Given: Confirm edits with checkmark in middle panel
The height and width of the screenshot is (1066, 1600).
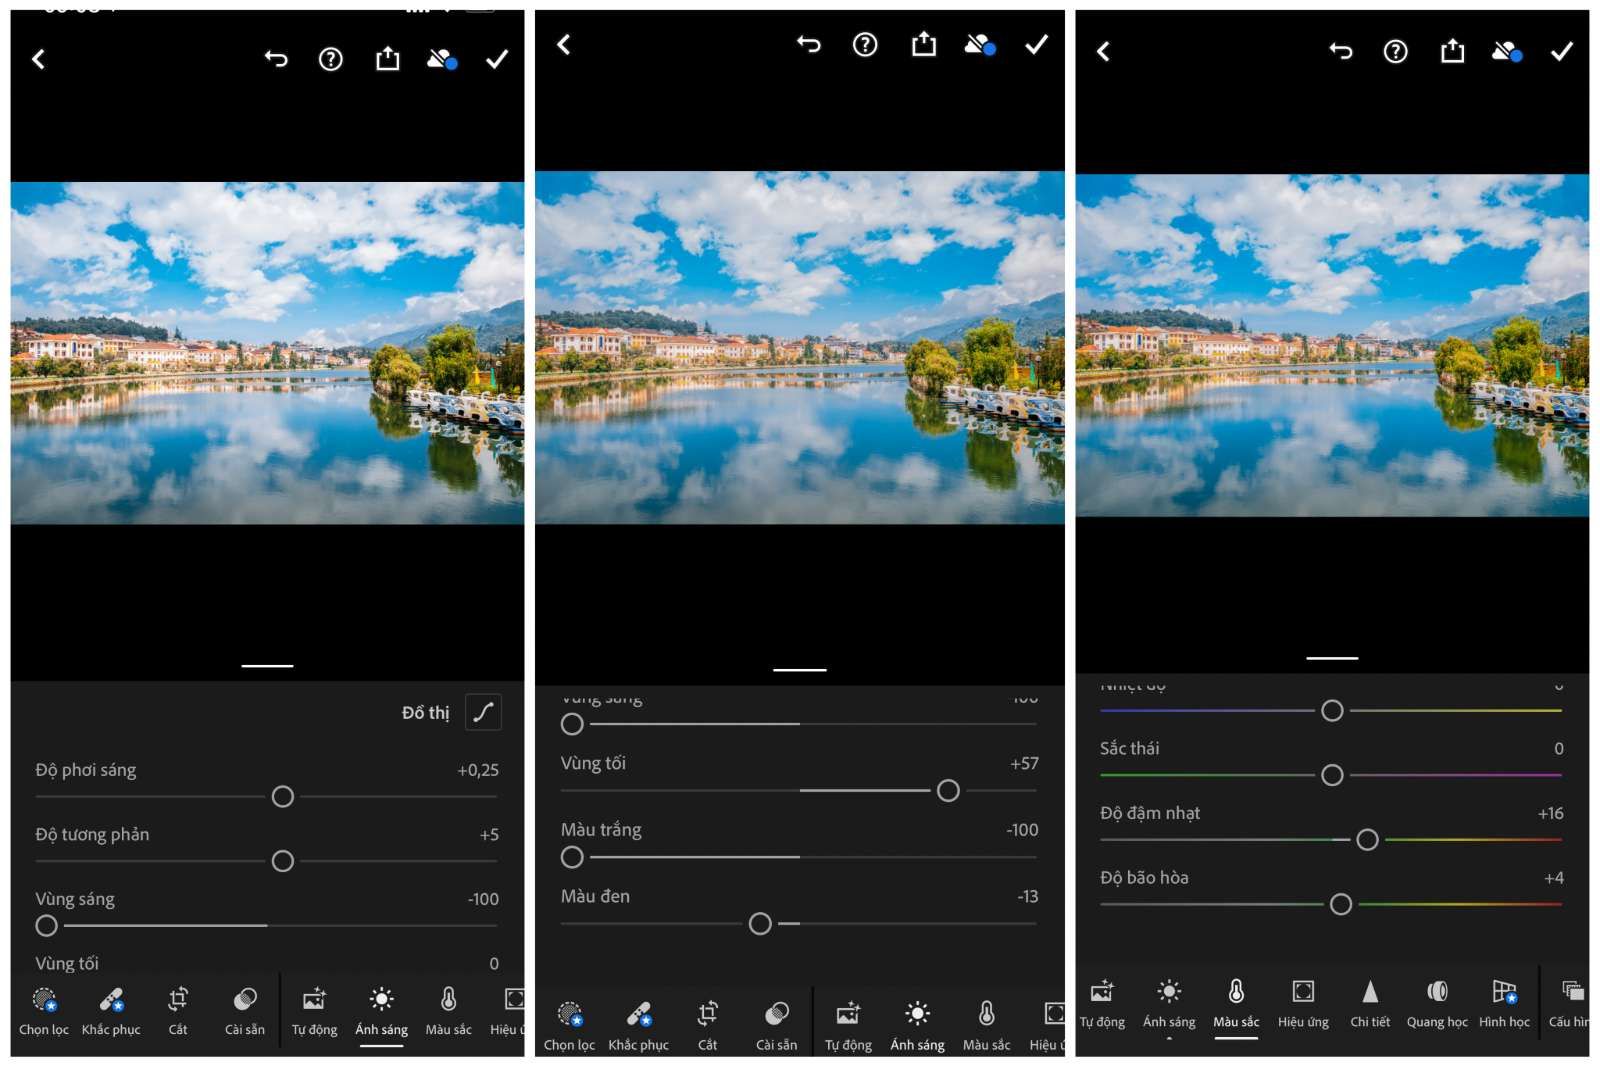Looking at the screenshot, I should pos(1037,44).
